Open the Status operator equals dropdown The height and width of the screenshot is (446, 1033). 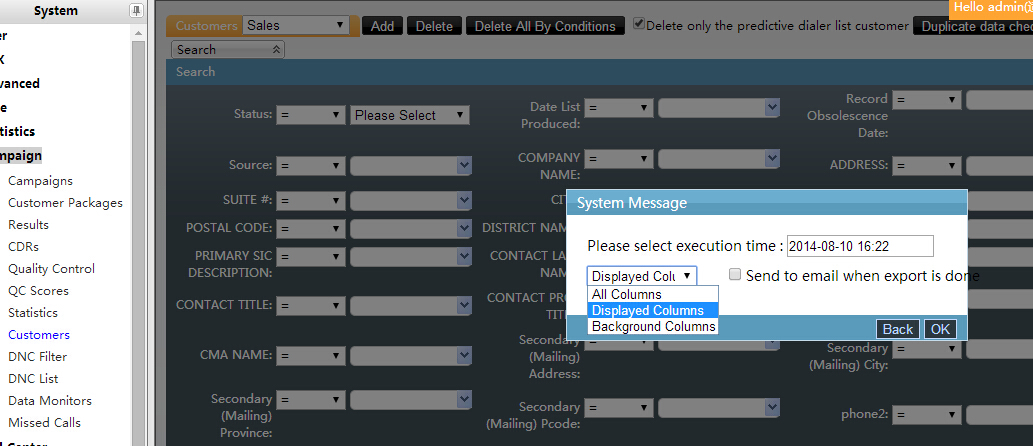[311, 115]
